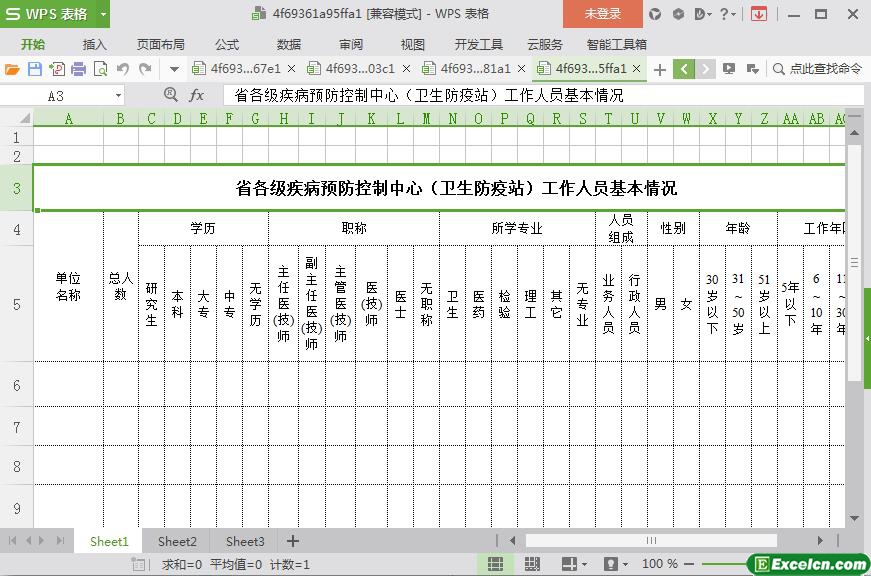Viewport: 871px width, 576px height.
Task: Open new document tab with plus button
Action: pyautogui.click(x=660, y=69)
